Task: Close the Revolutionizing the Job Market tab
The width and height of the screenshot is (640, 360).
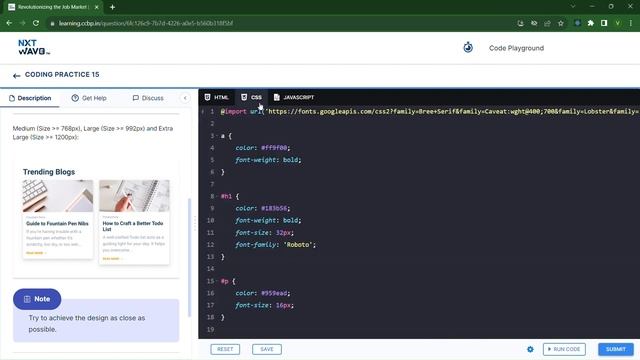Action: click(96, 7)
